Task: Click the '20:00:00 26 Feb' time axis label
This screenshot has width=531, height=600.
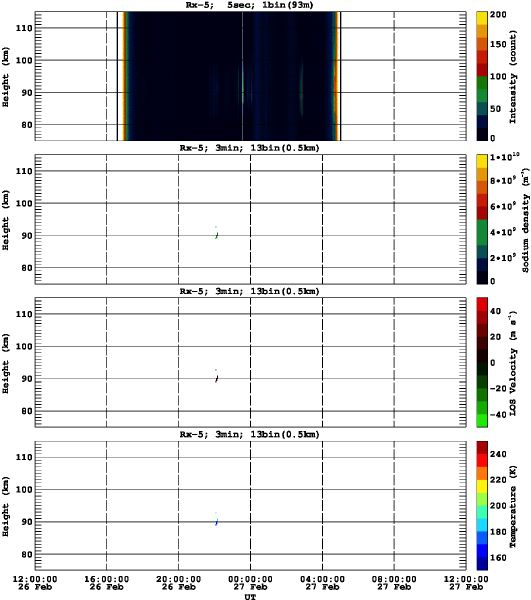Action: coord(179,583)
